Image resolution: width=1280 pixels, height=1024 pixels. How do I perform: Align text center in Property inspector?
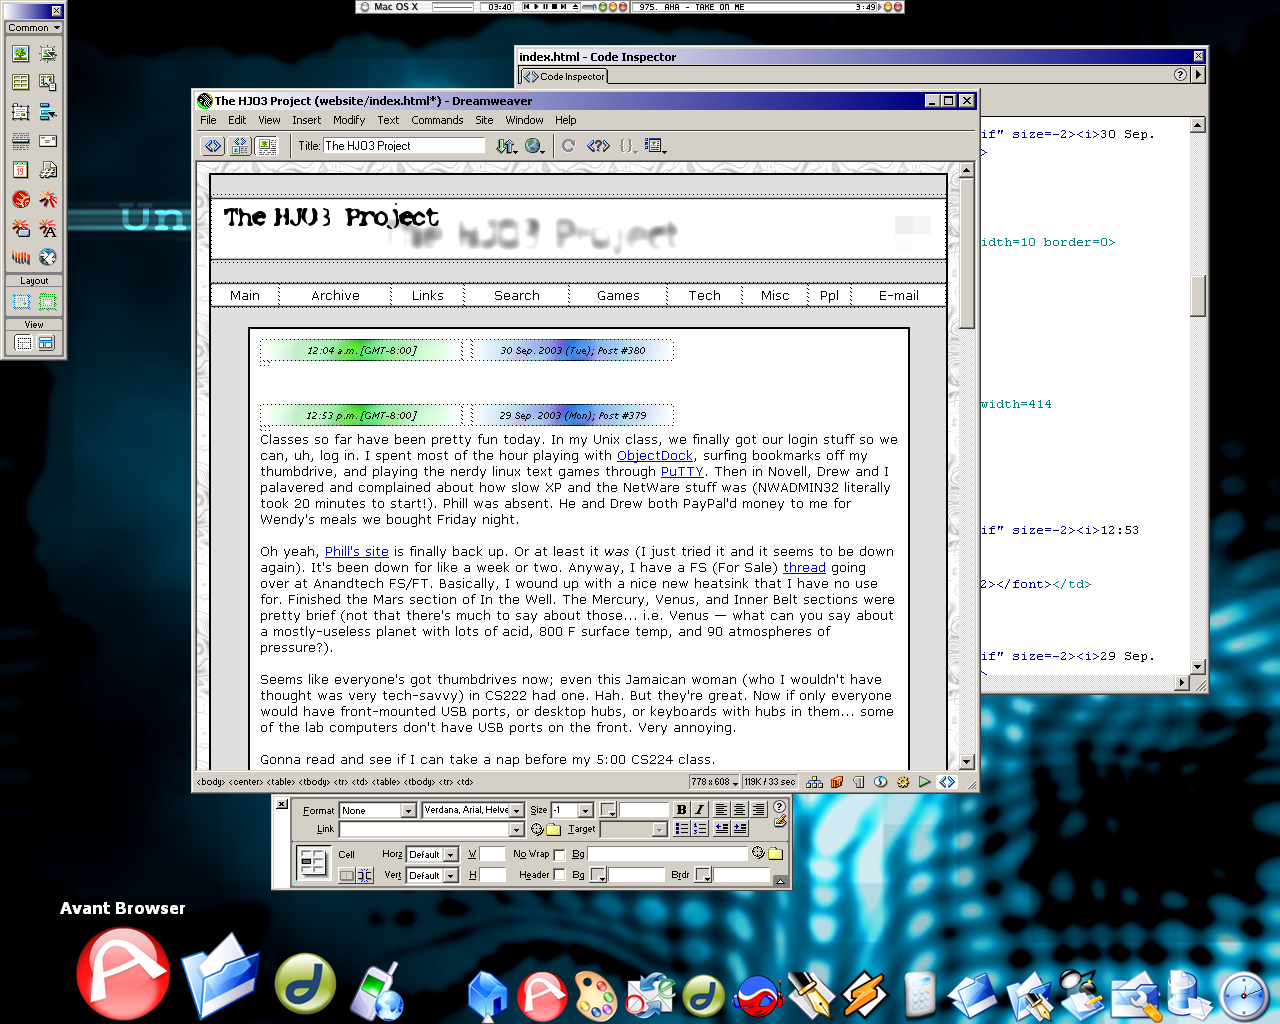coord(739,810)
